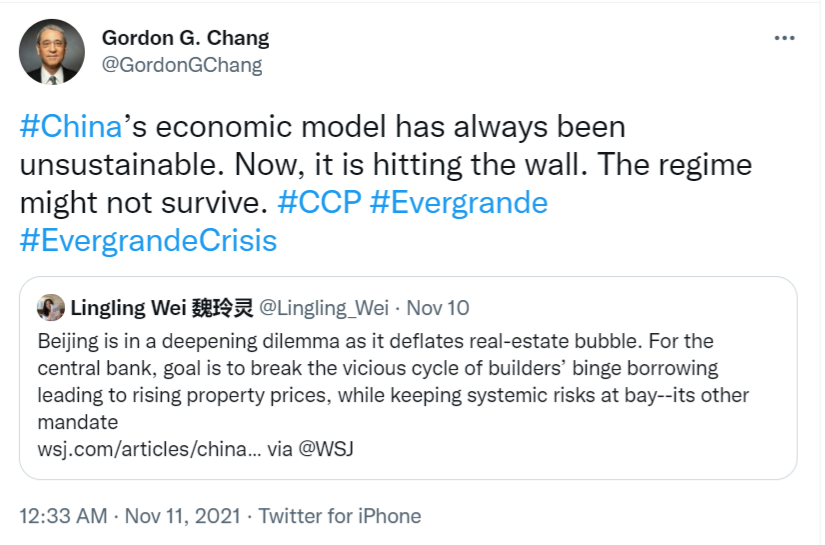Image resolution: width=825 pixels, height=545 pixels.
Task: Click the @GordonGChang handle
Action: [x=182, y=65]
